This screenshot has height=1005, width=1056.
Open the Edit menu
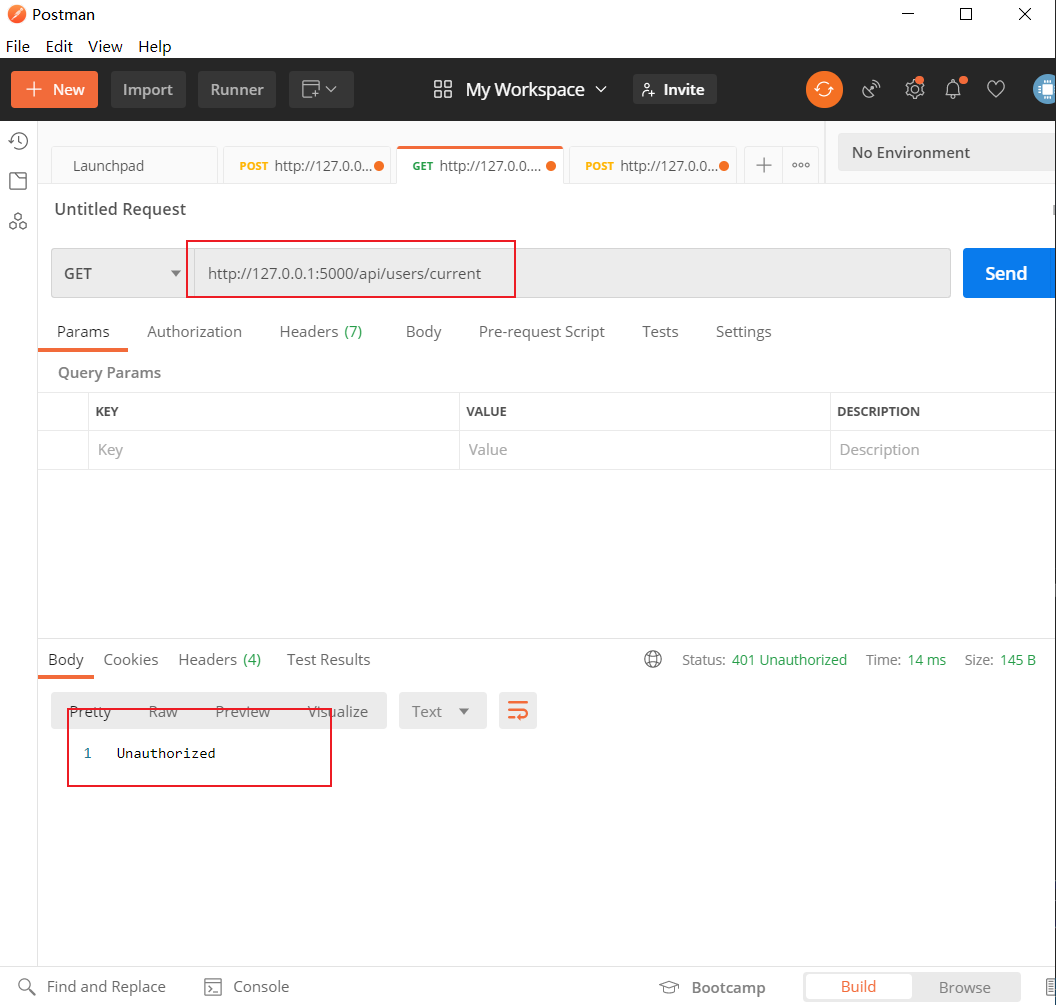pyautogui.click(x=59, y=46)
